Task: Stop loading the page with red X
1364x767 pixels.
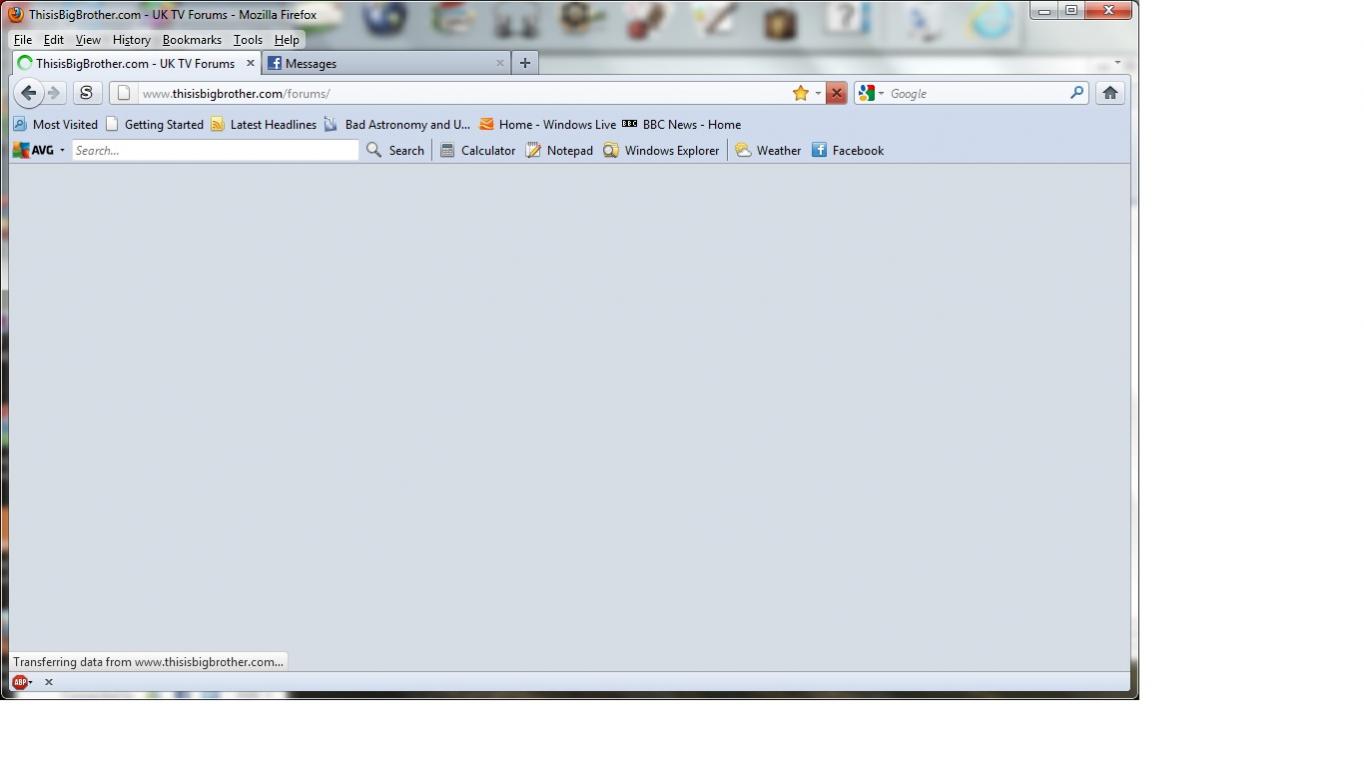Action: [x=836, y=93]
